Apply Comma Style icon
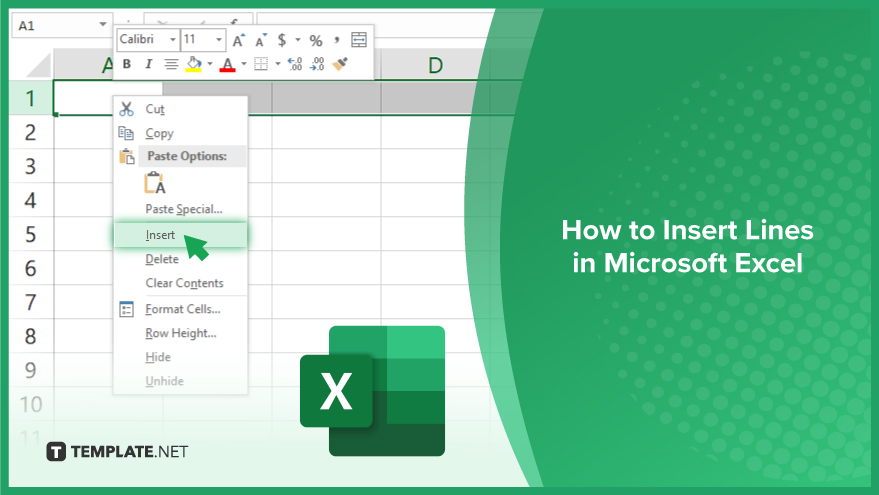 coord(337,40)
